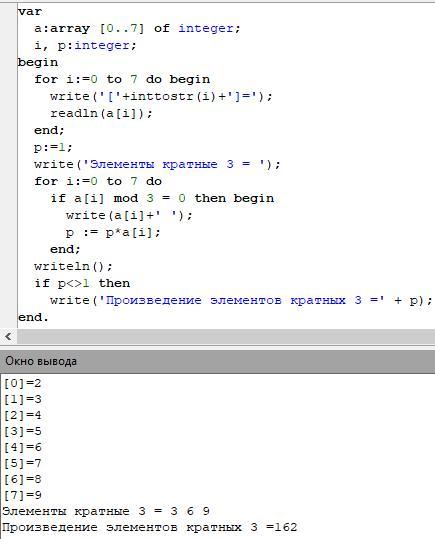Click the final 'end.' keyword
This screenshot has width=435, height=539.
33,317
